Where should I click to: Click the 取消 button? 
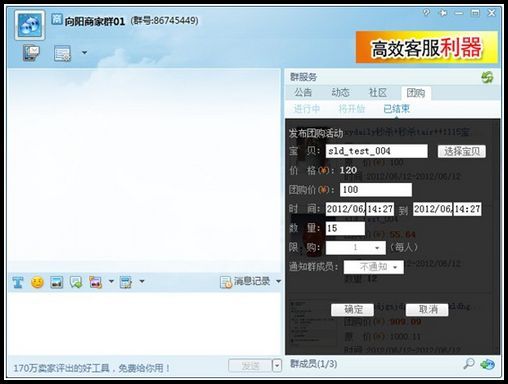pyautogui.click(x=427, y=310)
